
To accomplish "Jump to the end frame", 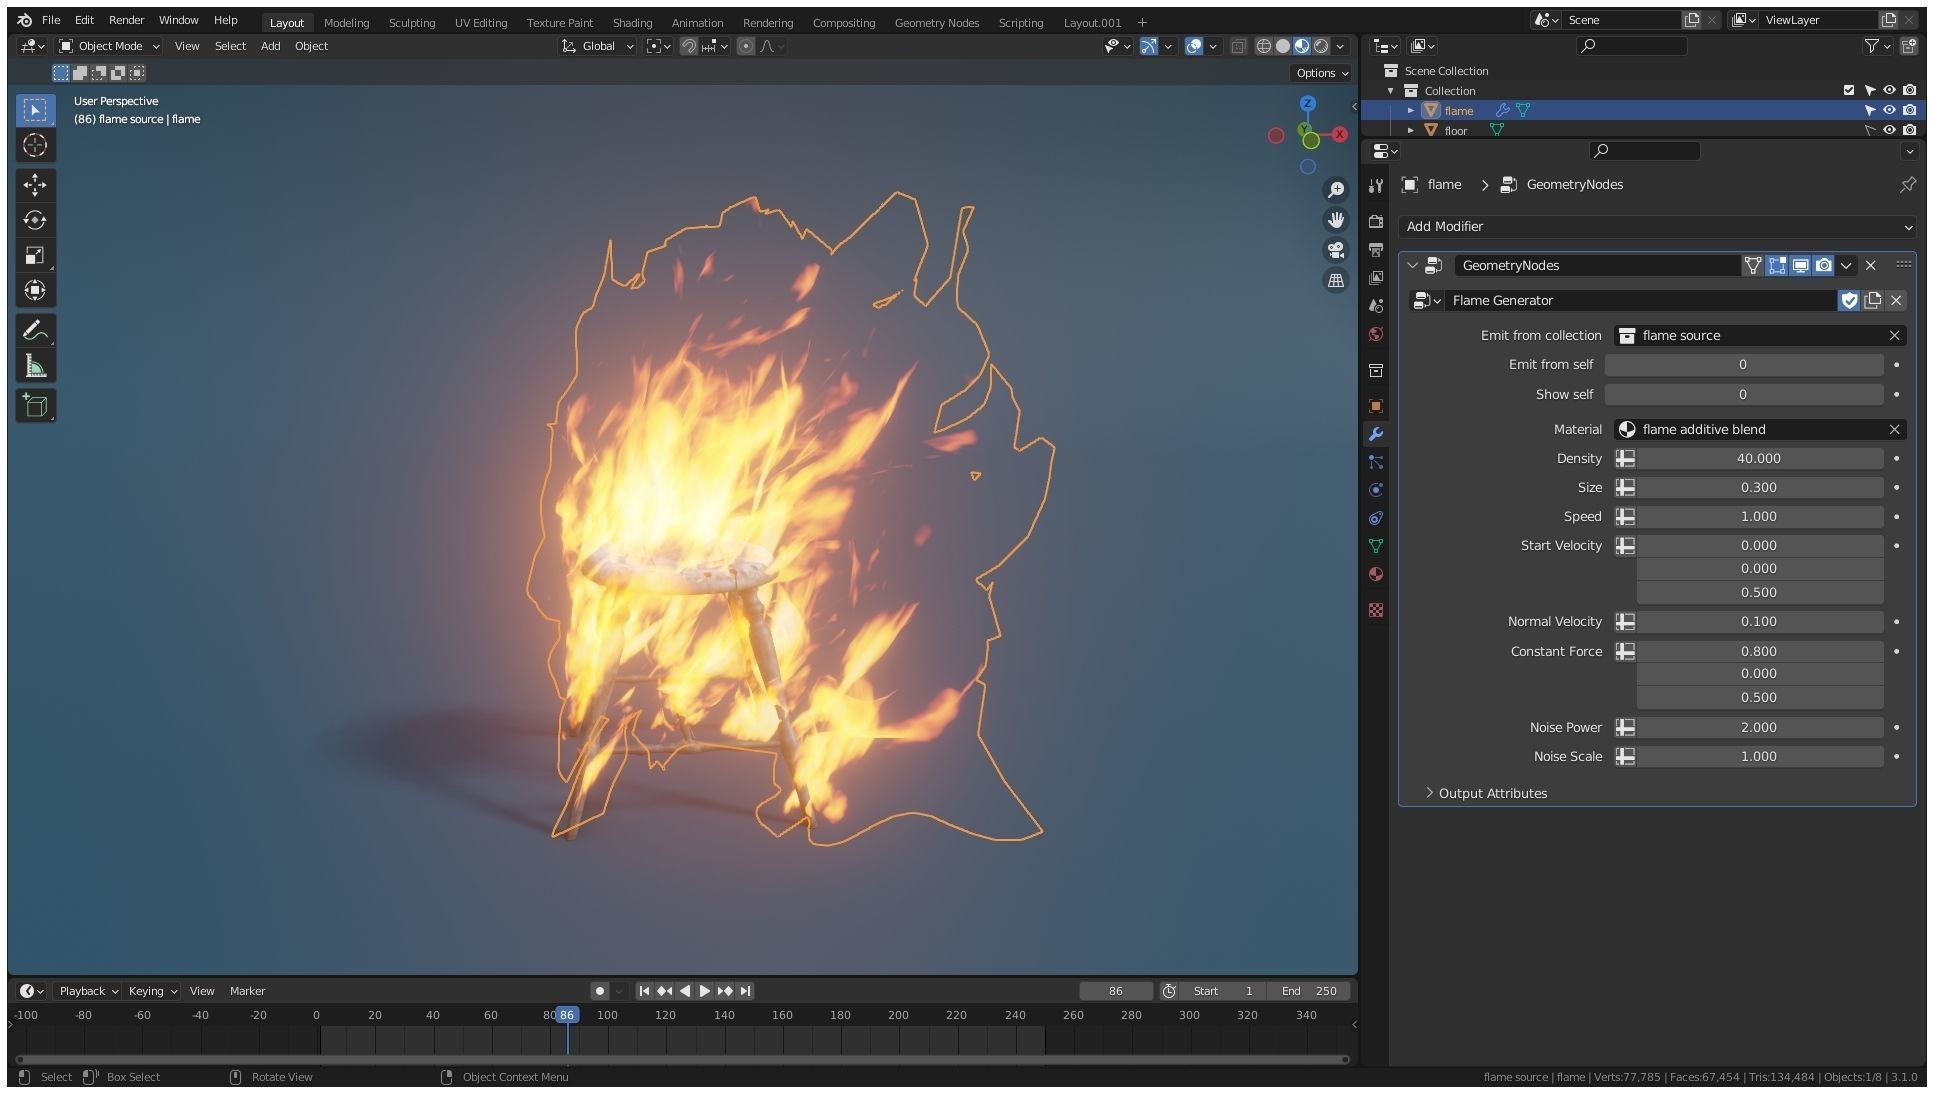I will pos(746,991).
